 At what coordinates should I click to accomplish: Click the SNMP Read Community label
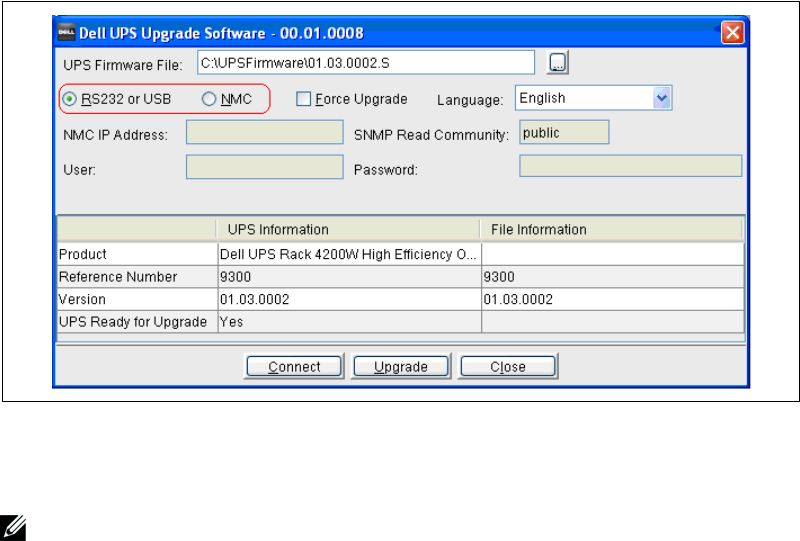click(432, 135)
